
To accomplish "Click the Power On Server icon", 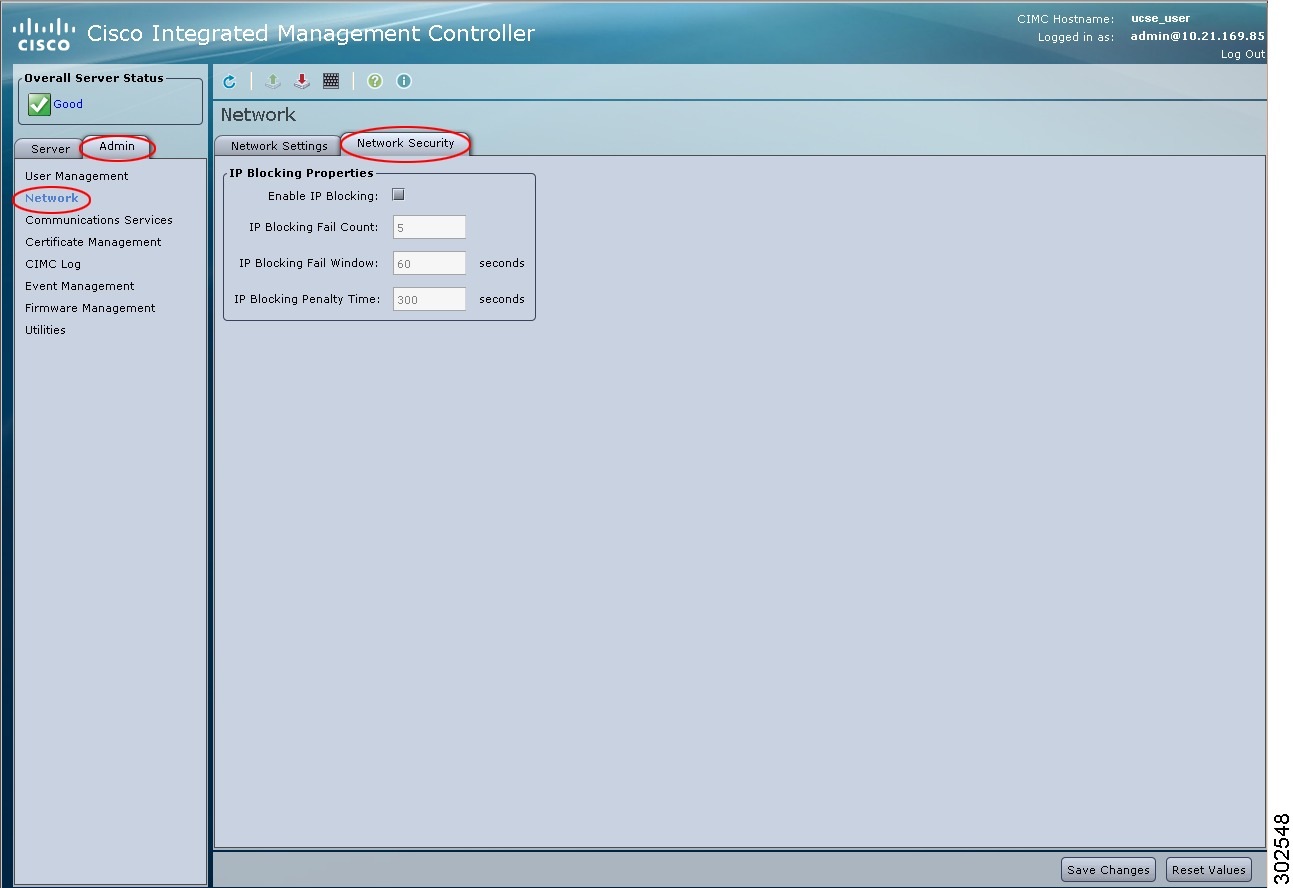I will tap(272, 81).
